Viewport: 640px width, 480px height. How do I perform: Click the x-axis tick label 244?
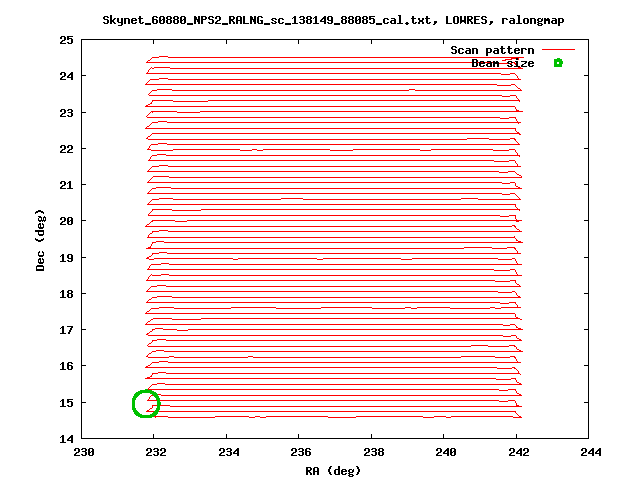click(591, 452)
